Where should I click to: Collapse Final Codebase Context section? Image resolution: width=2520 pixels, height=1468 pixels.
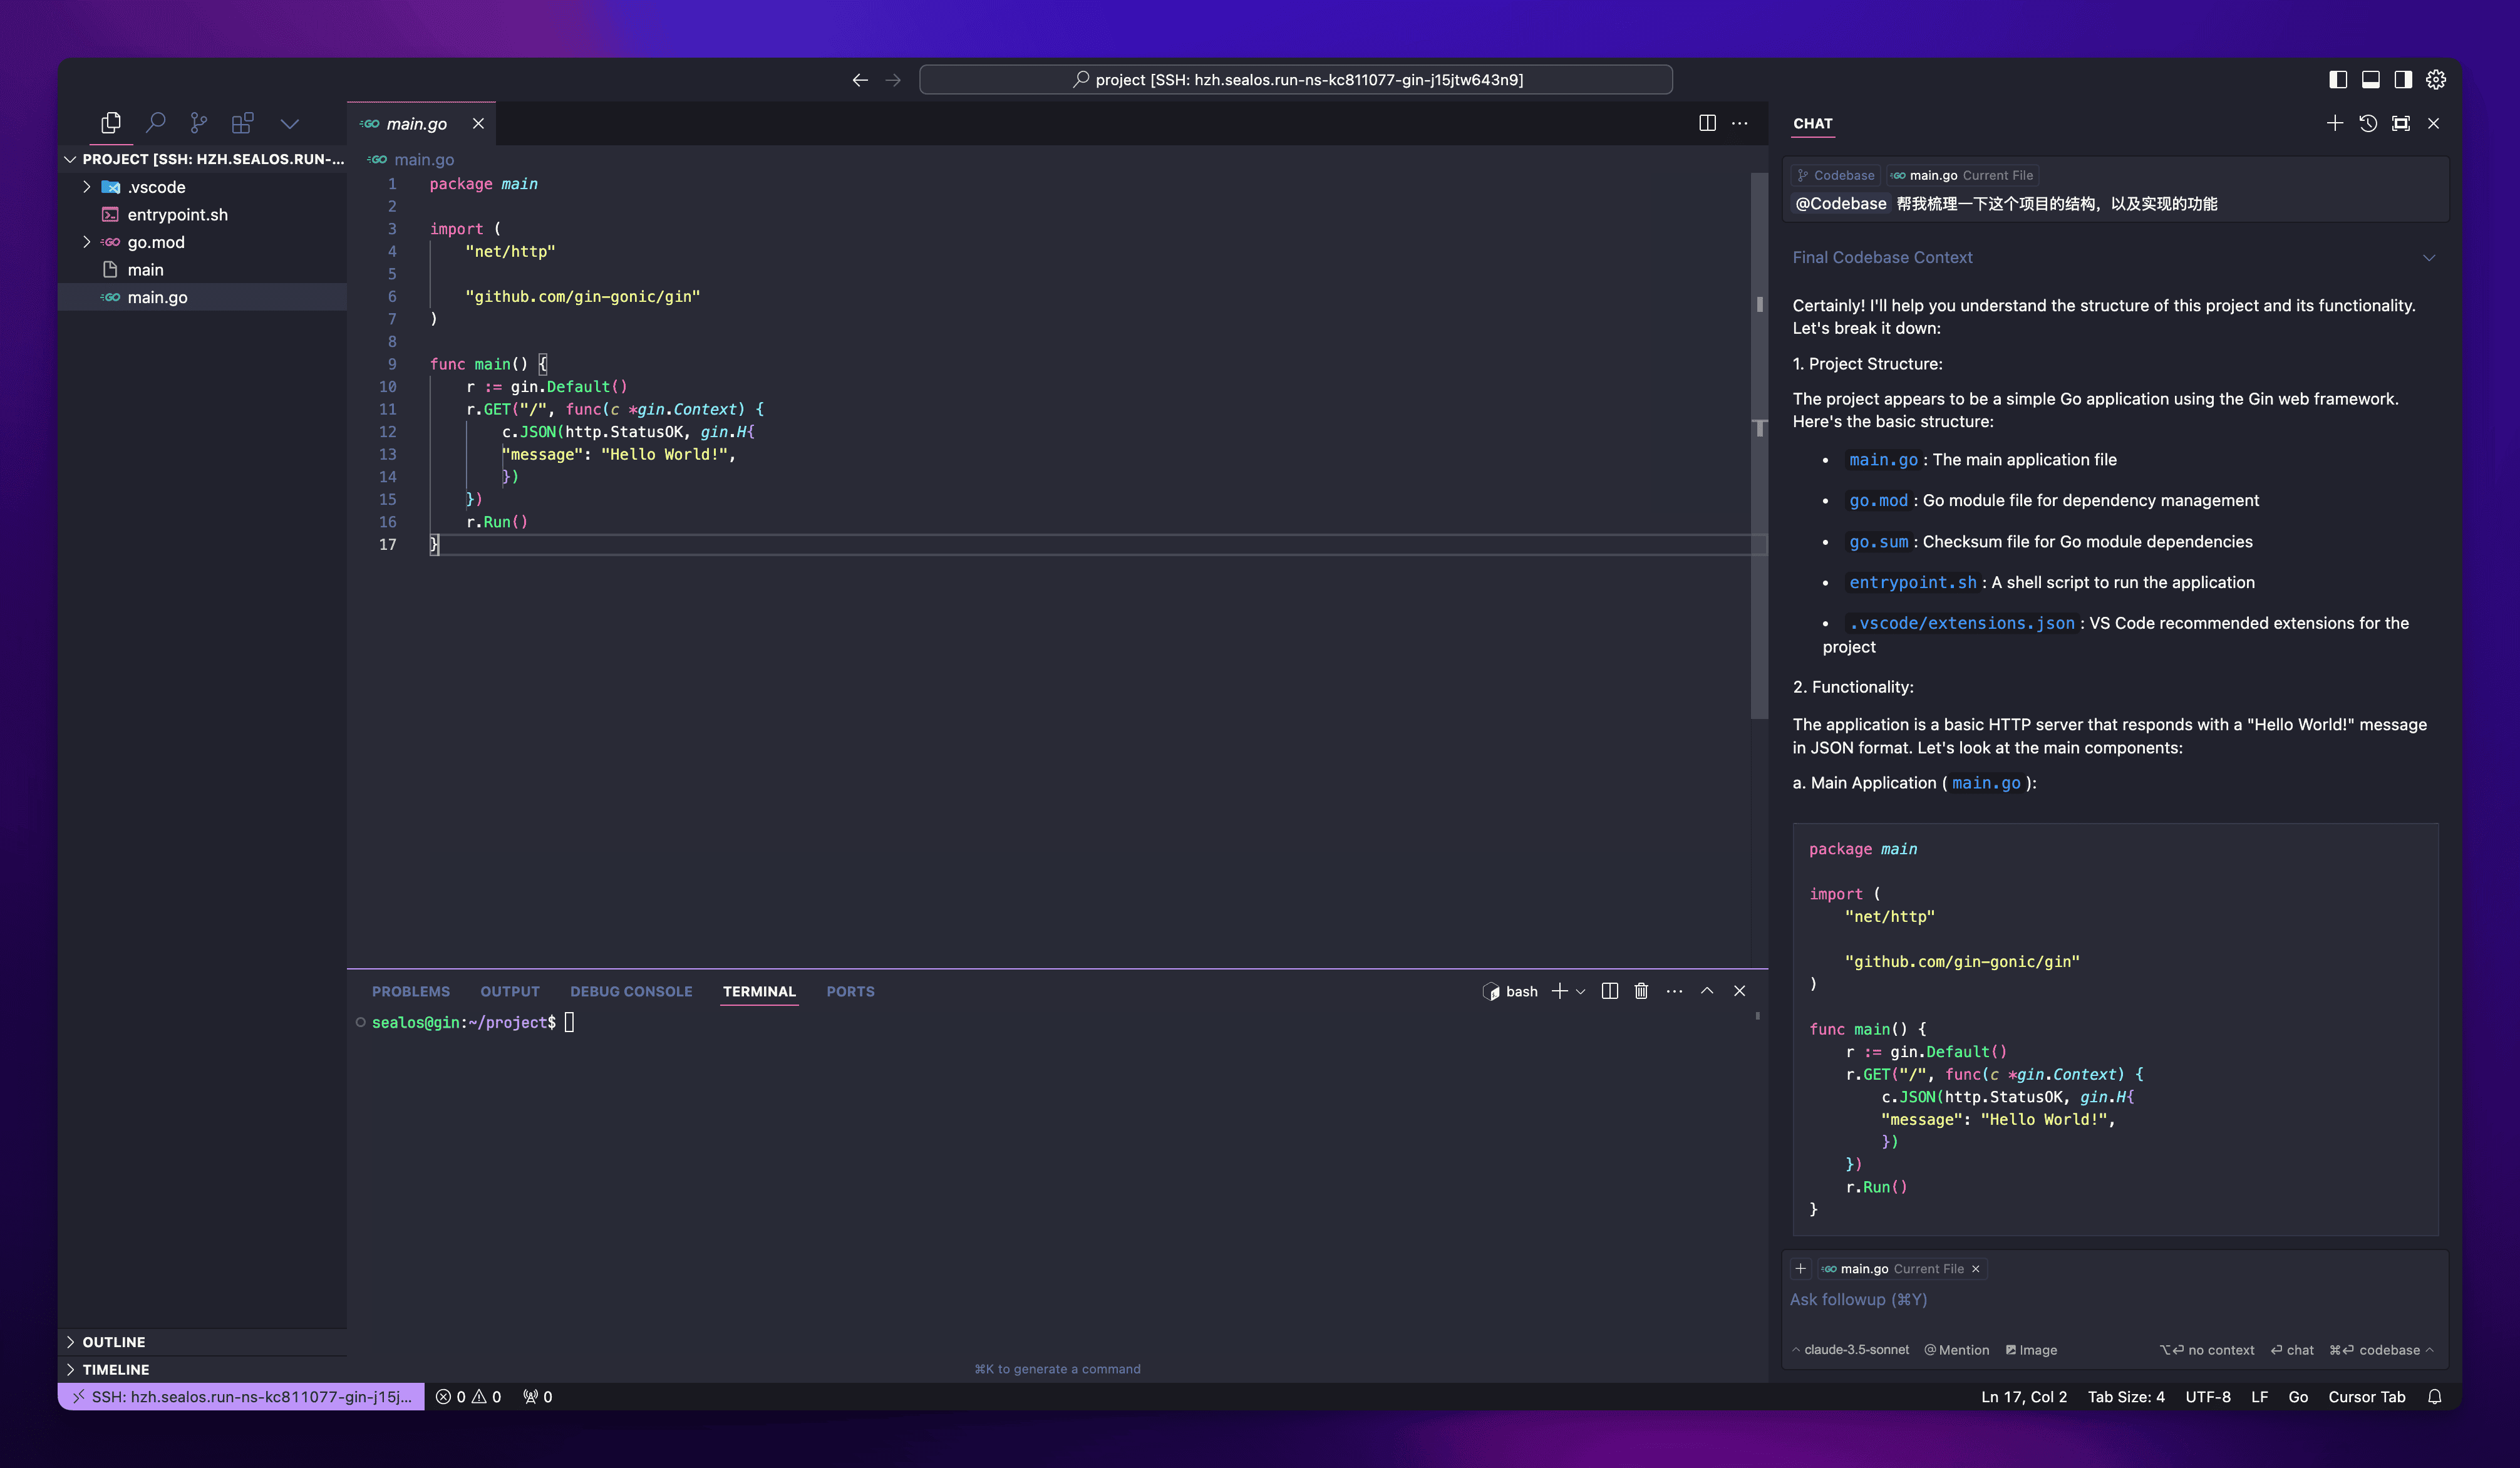click(x=2428, y=258)
